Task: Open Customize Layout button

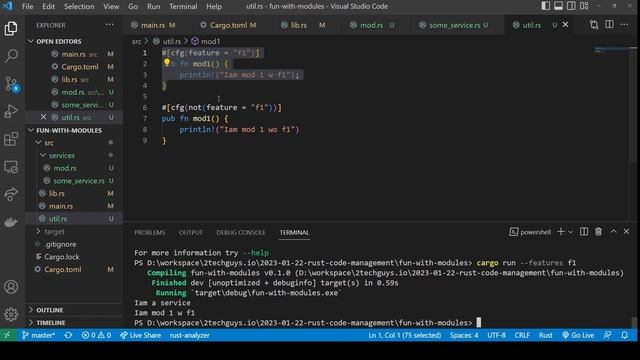Action: point(584,6)
